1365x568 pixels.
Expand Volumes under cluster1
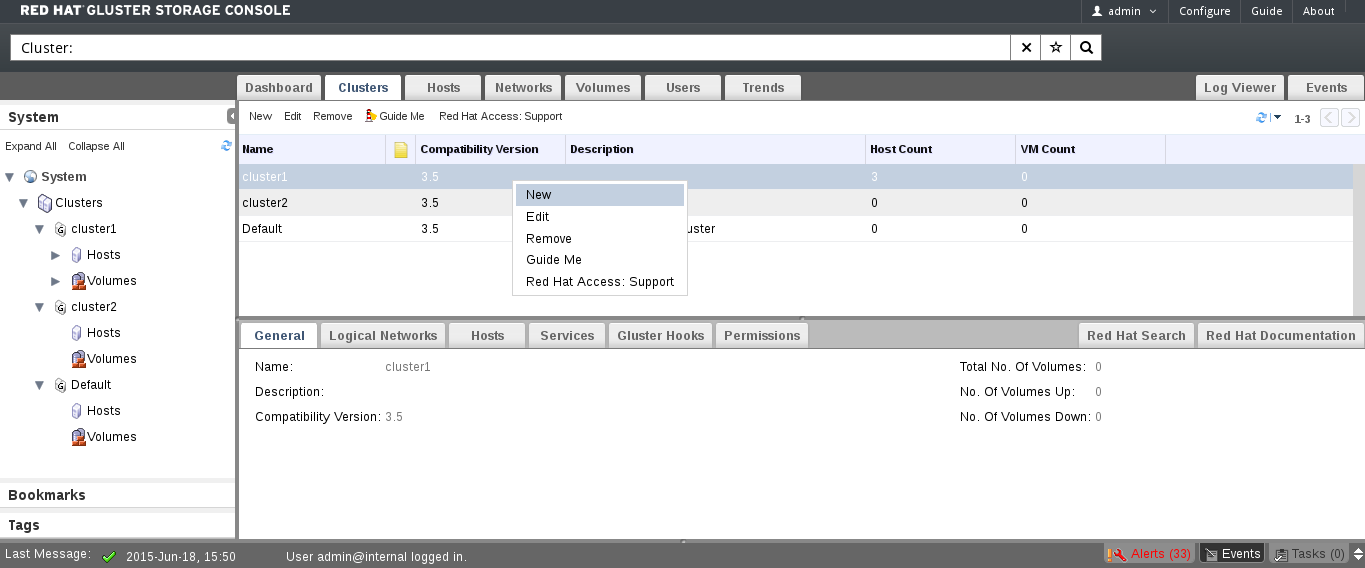point(56,281)
